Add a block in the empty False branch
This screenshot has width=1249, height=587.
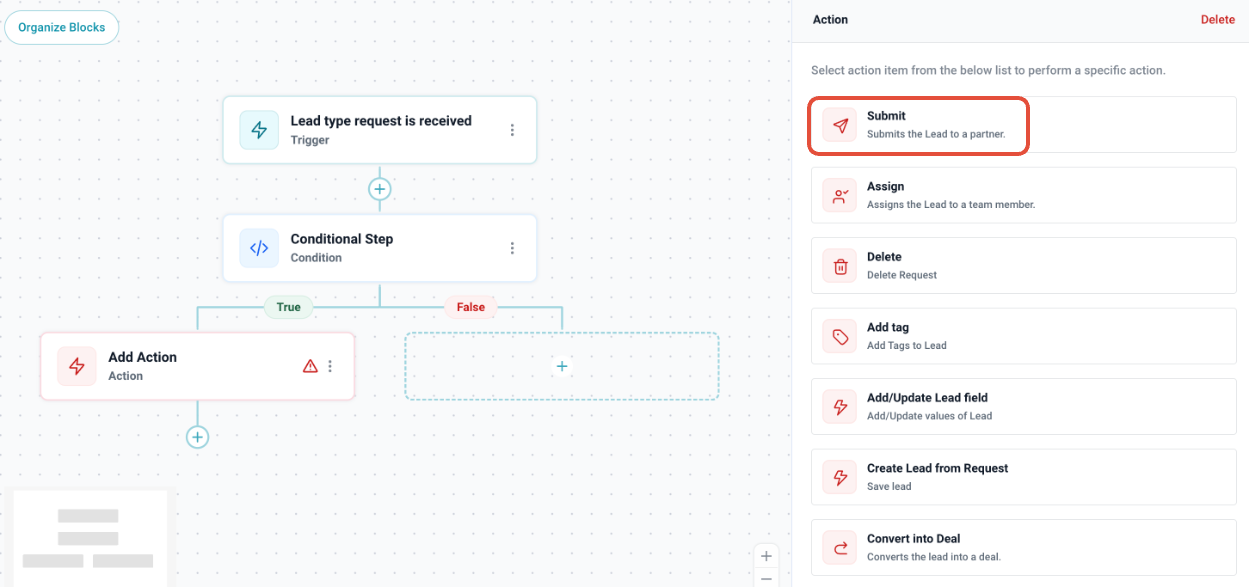[x=562, y=366]
